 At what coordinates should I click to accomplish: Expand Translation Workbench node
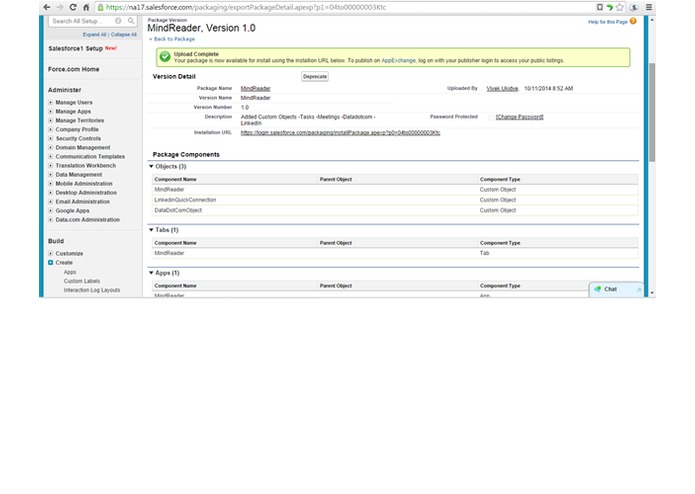tap(51, 166)
